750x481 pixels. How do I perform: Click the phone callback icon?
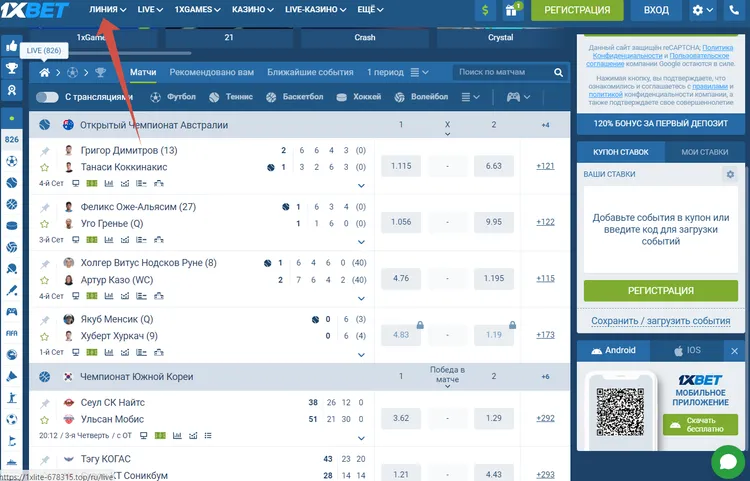click(734, 10)
